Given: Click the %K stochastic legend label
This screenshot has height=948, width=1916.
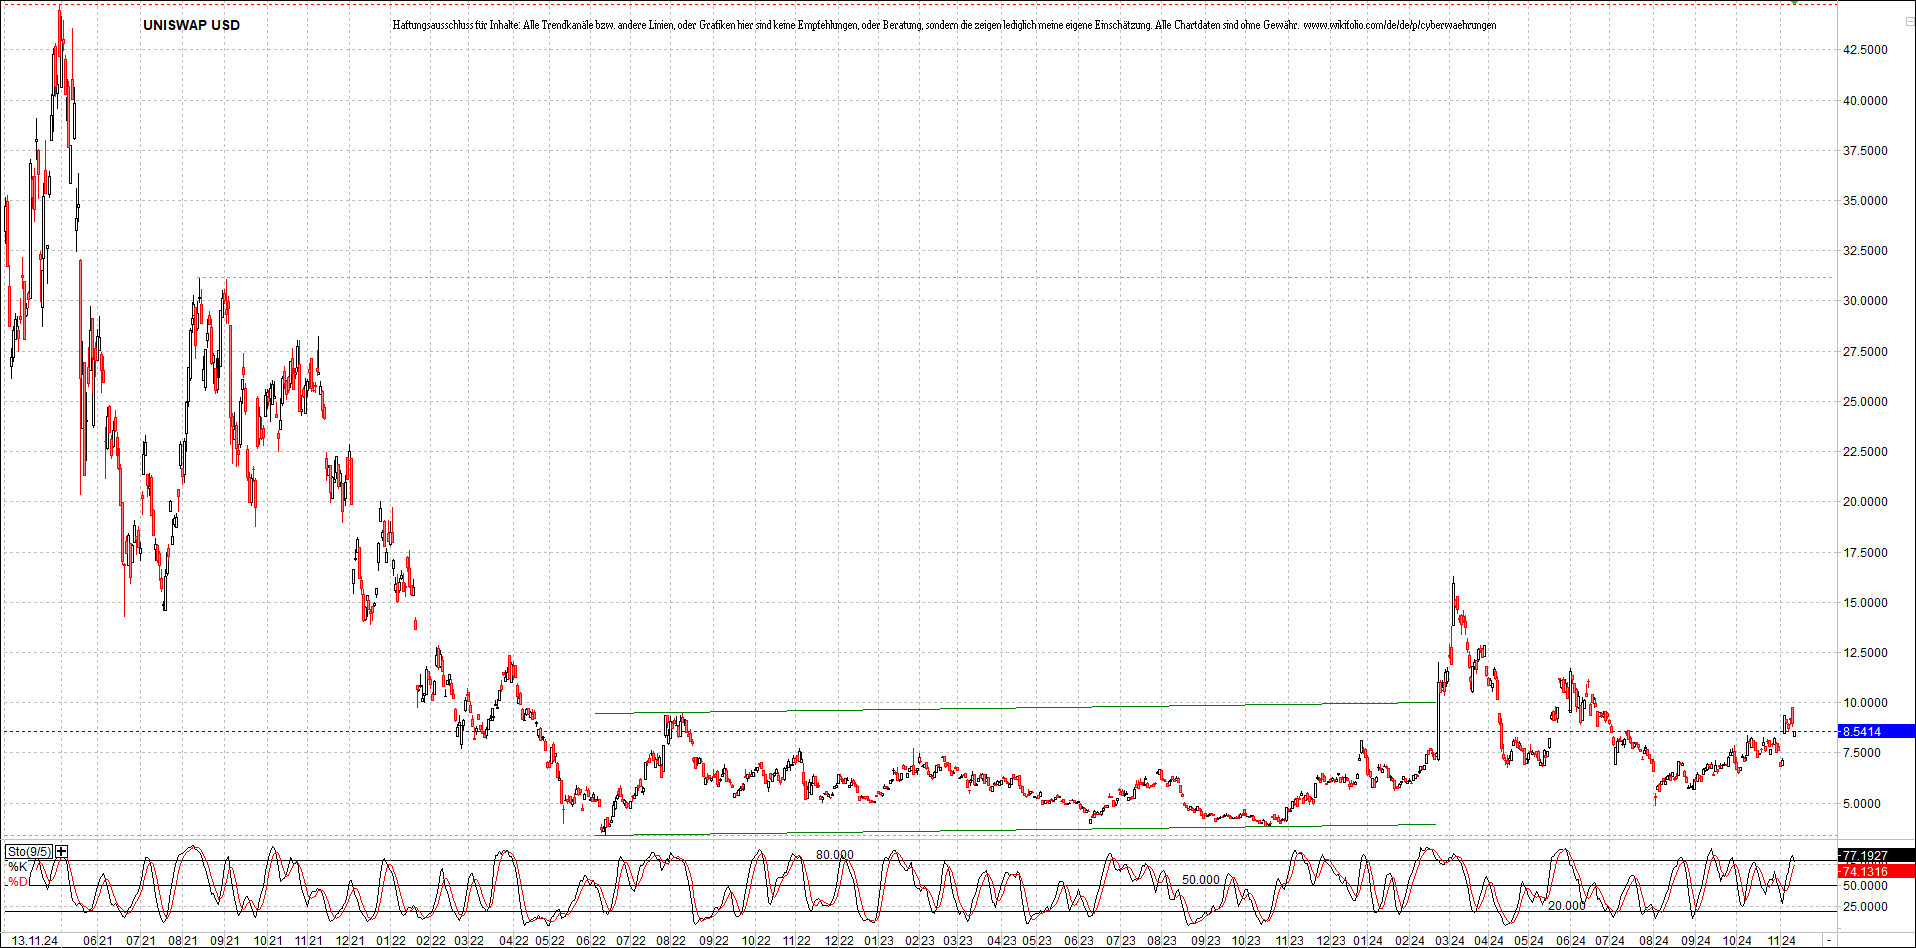Looking at the screenshot, I should coord(18,867).
